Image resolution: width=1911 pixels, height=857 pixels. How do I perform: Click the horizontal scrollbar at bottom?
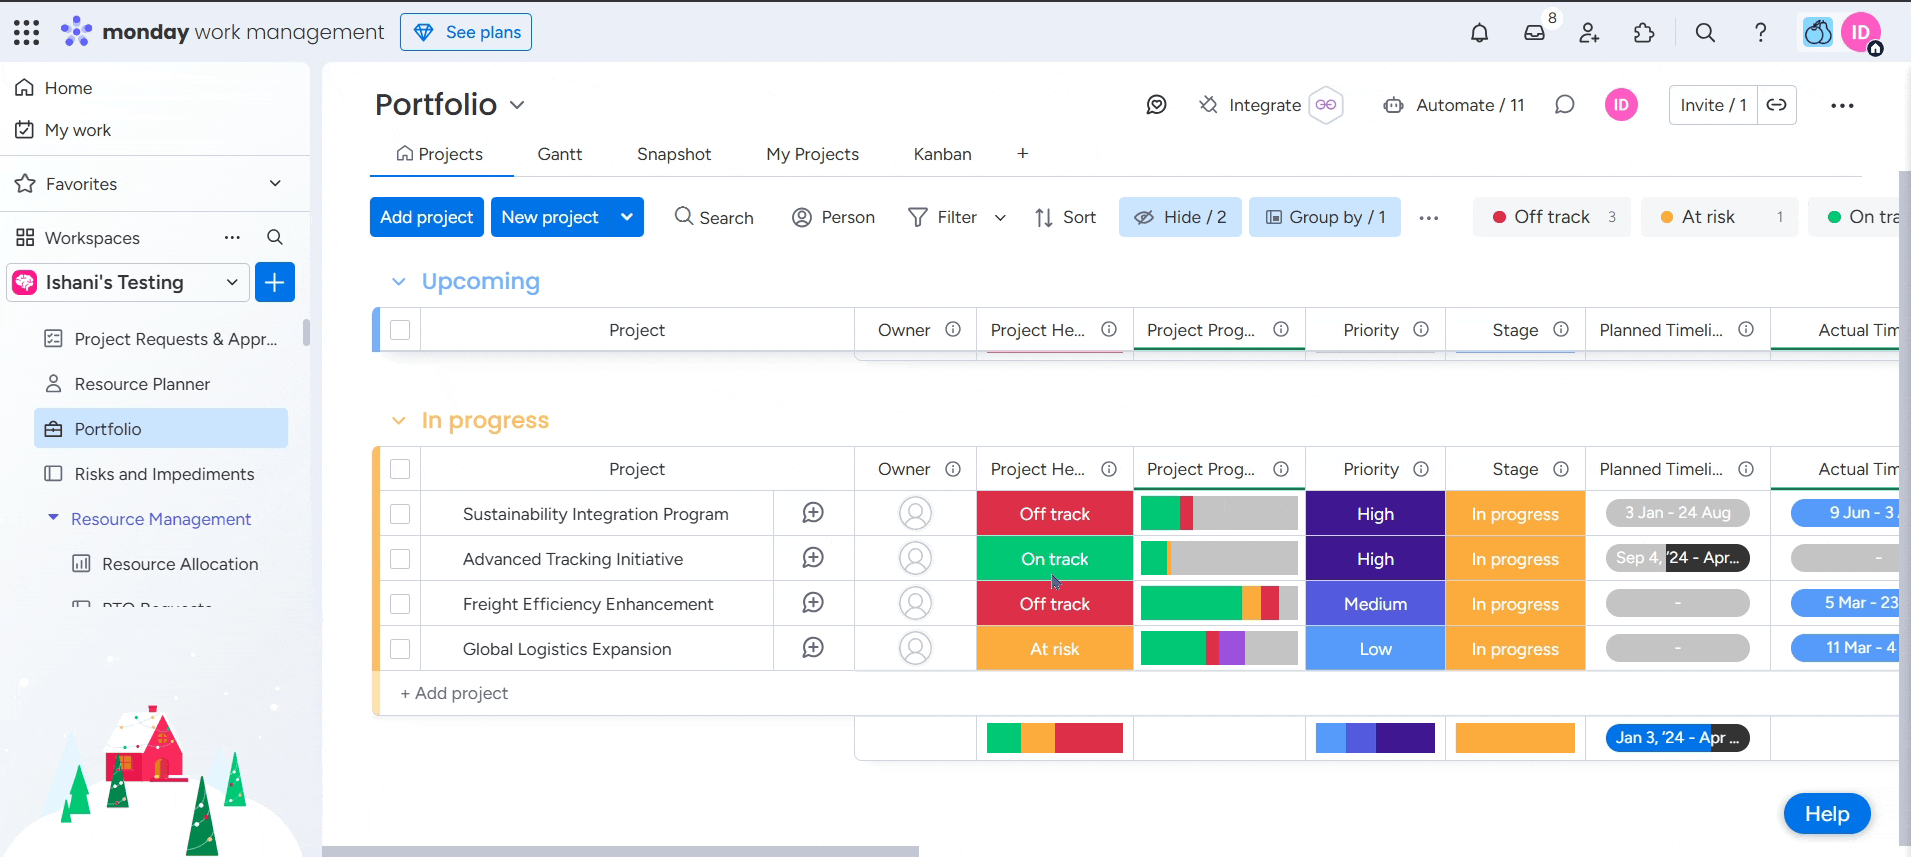click(620, 851)
